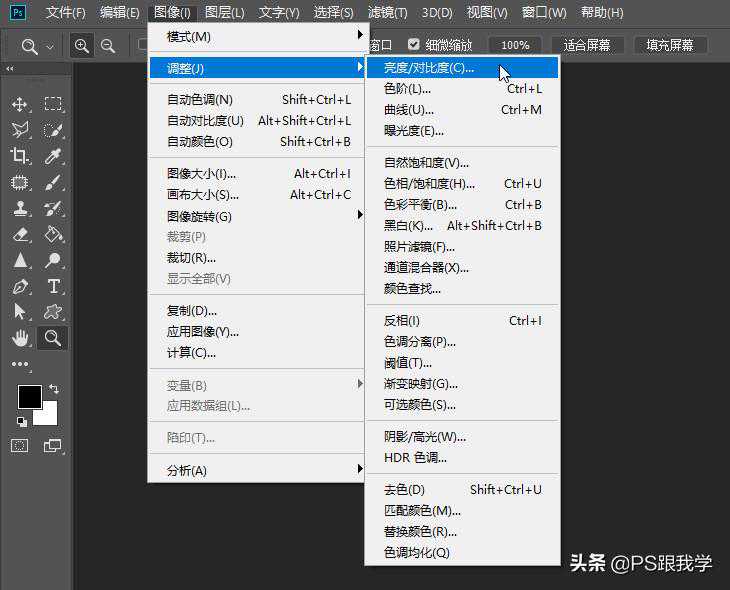Open the 滤镜(T) menu

pyautogui.click(x=387, y=13)
